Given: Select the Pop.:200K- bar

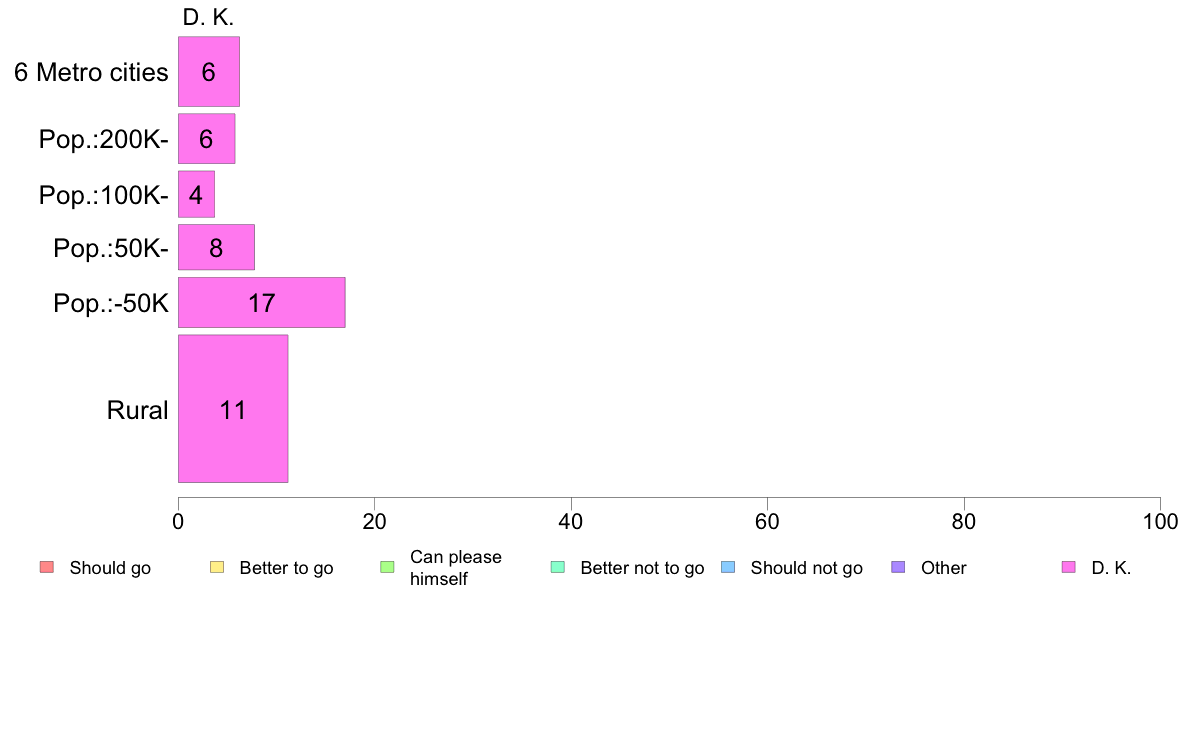Looking at the screenshot, I should (x=206, y=139).
